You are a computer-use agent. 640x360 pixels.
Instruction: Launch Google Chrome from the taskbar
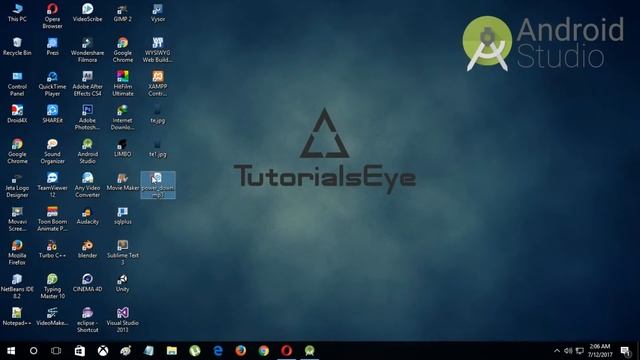(x=264, y=351)
